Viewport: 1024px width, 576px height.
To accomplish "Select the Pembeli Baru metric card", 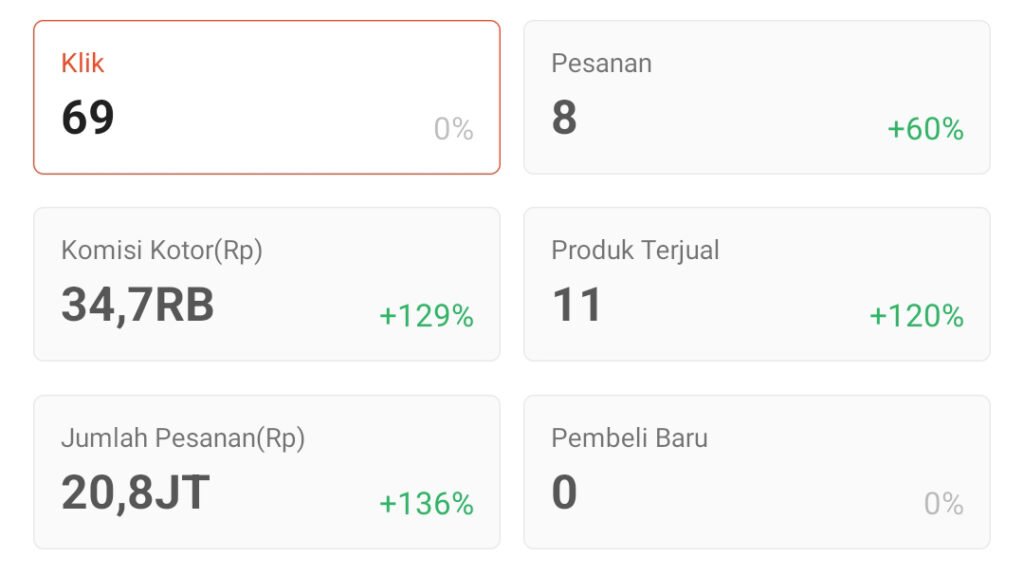I will coord(756,471).
